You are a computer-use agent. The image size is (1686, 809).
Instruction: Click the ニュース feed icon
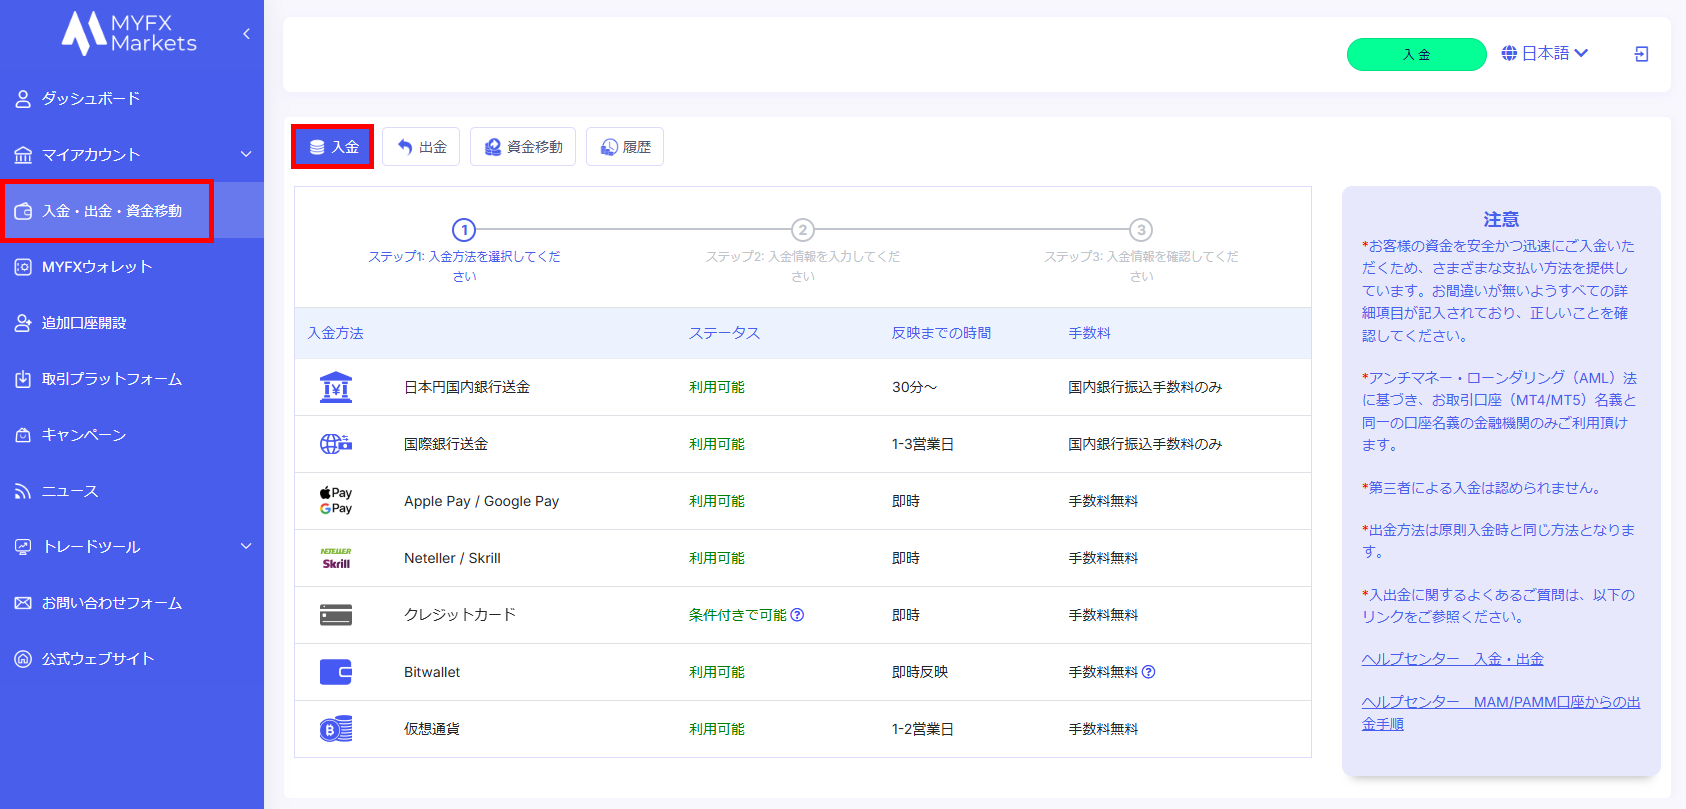pos(23,491)
